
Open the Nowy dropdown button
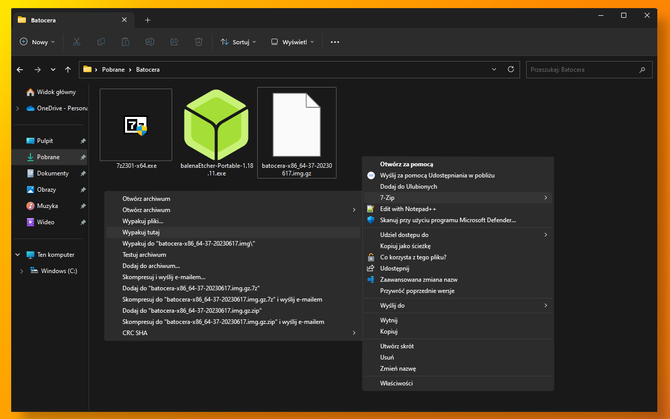37,42
